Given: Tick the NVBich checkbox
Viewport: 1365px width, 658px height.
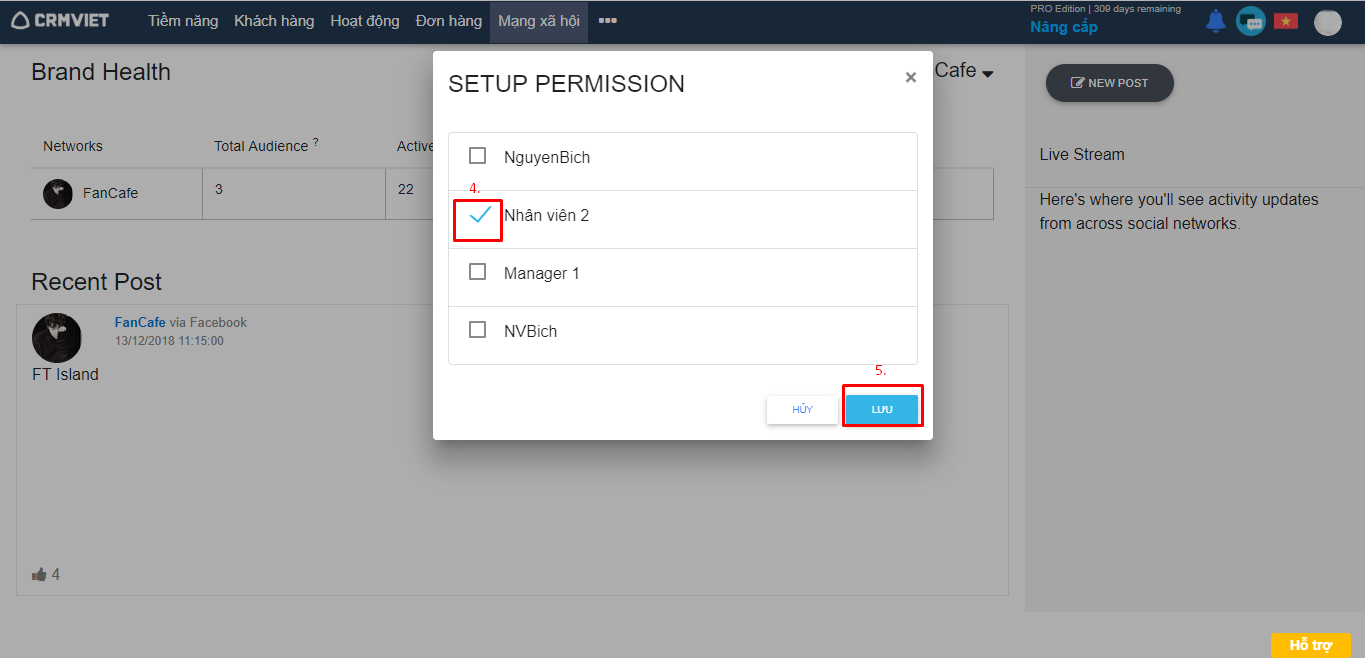Looking at the screenshot, I should 478,330.
